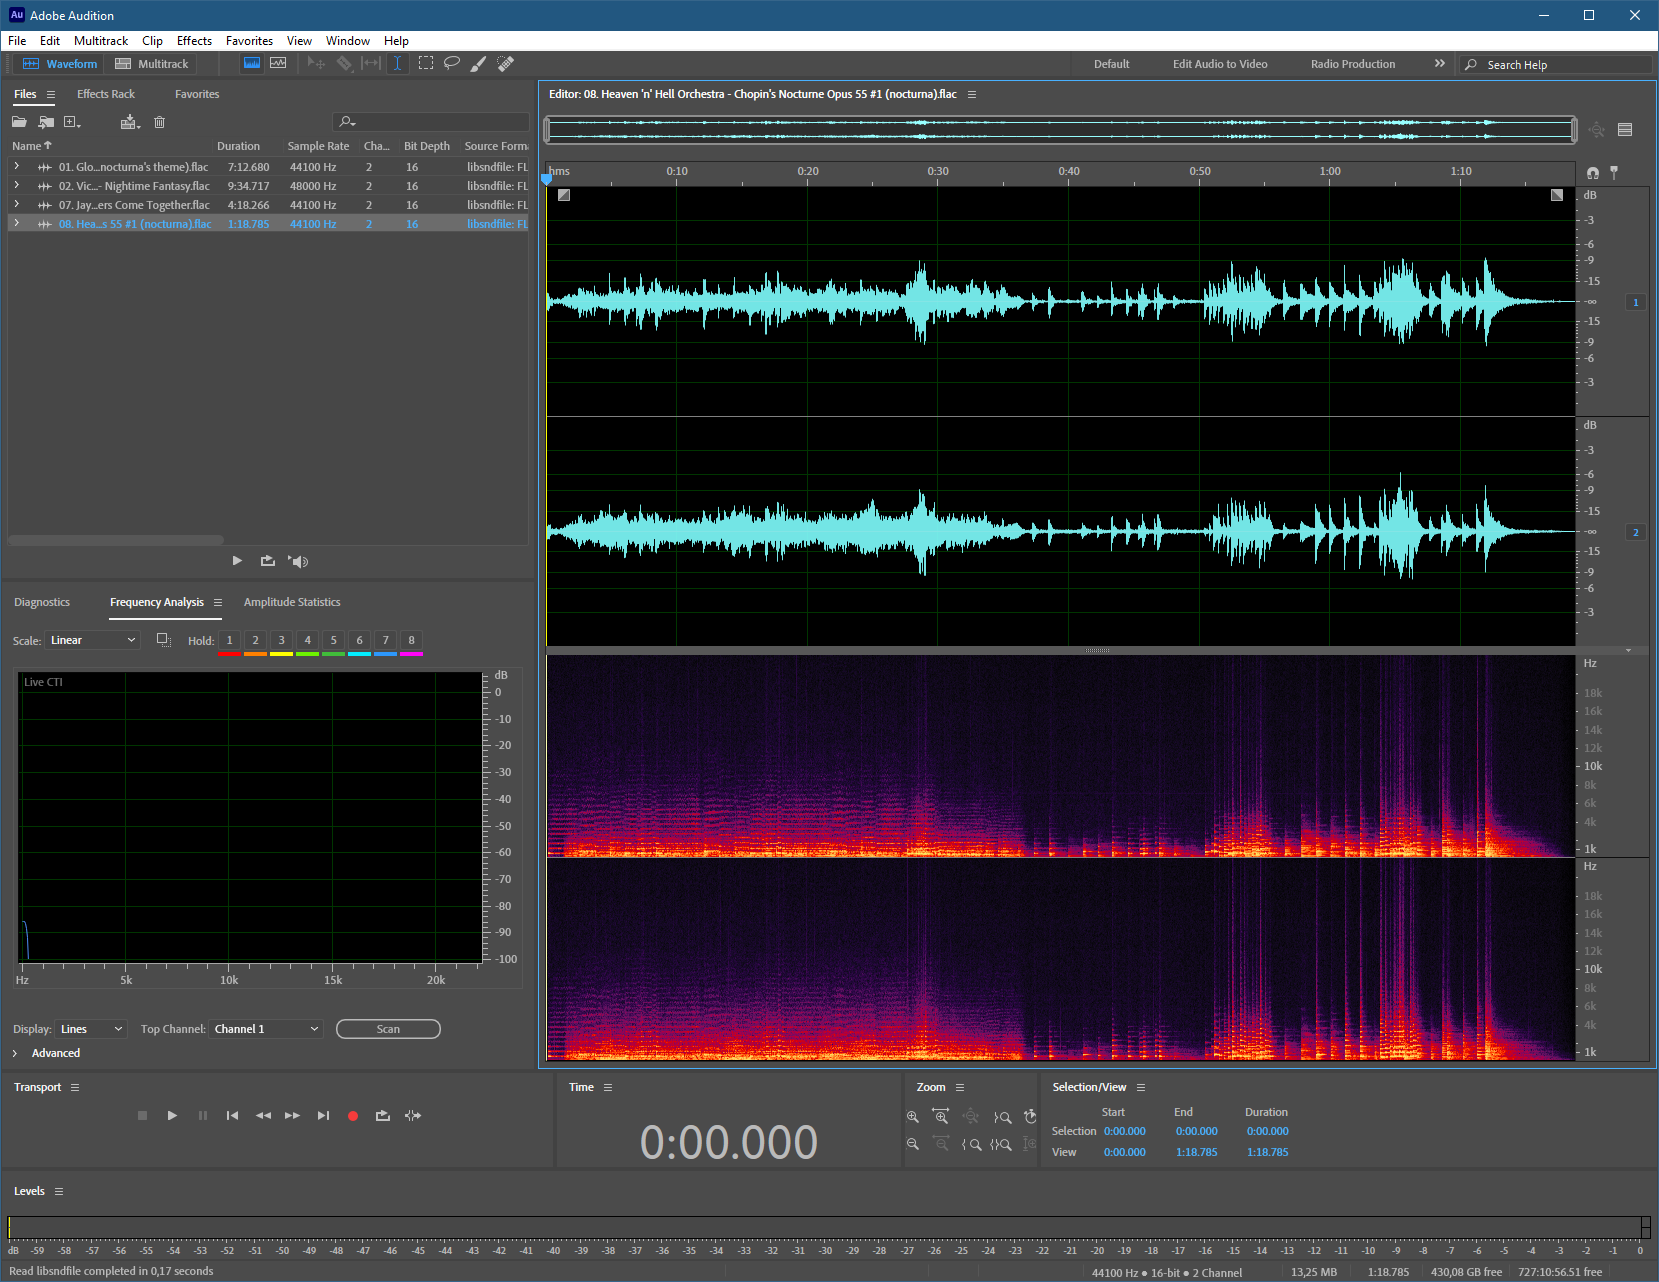Image resolution: width=1659 pixels, height=1282 pixels.
Task: Open the Favorites menu in menu bar
Action: (x=249, y=41)
